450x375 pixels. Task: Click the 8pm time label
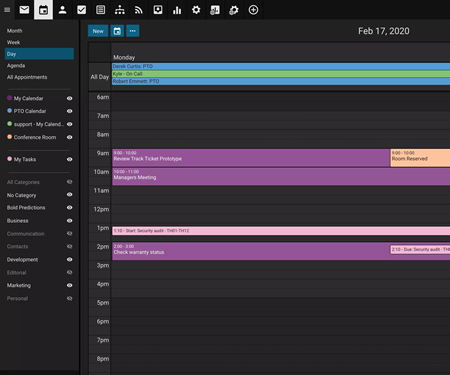(103, 359)
